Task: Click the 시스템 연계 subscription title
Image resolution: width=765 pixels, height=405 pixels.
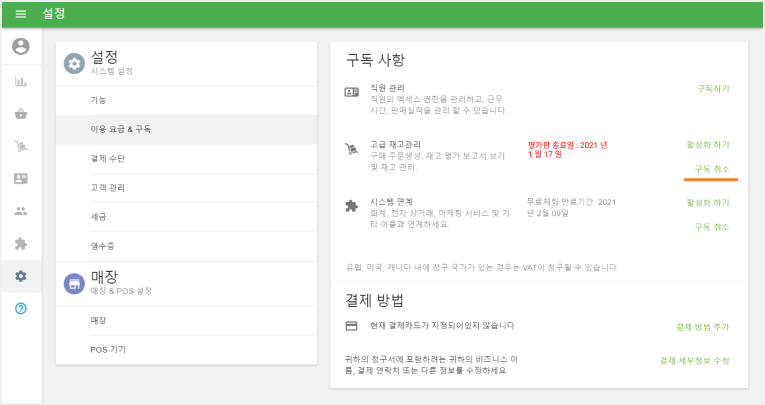Action: pos(391,202)
